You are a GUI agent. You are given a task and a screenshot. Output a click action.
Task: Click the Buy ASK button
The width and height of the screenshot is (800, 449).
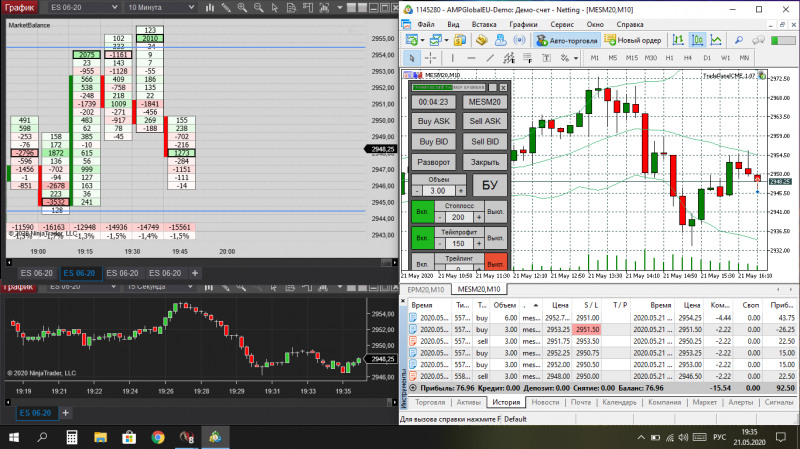point(434,121)
